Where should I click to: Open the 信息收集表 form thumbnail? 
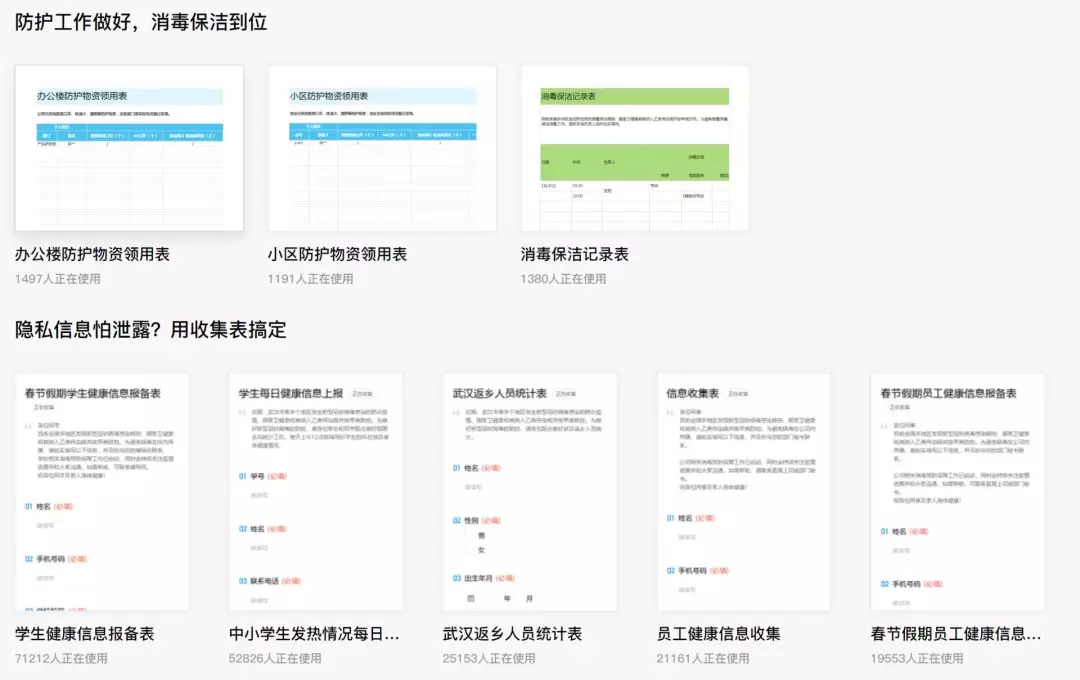(x=744, y=492)
